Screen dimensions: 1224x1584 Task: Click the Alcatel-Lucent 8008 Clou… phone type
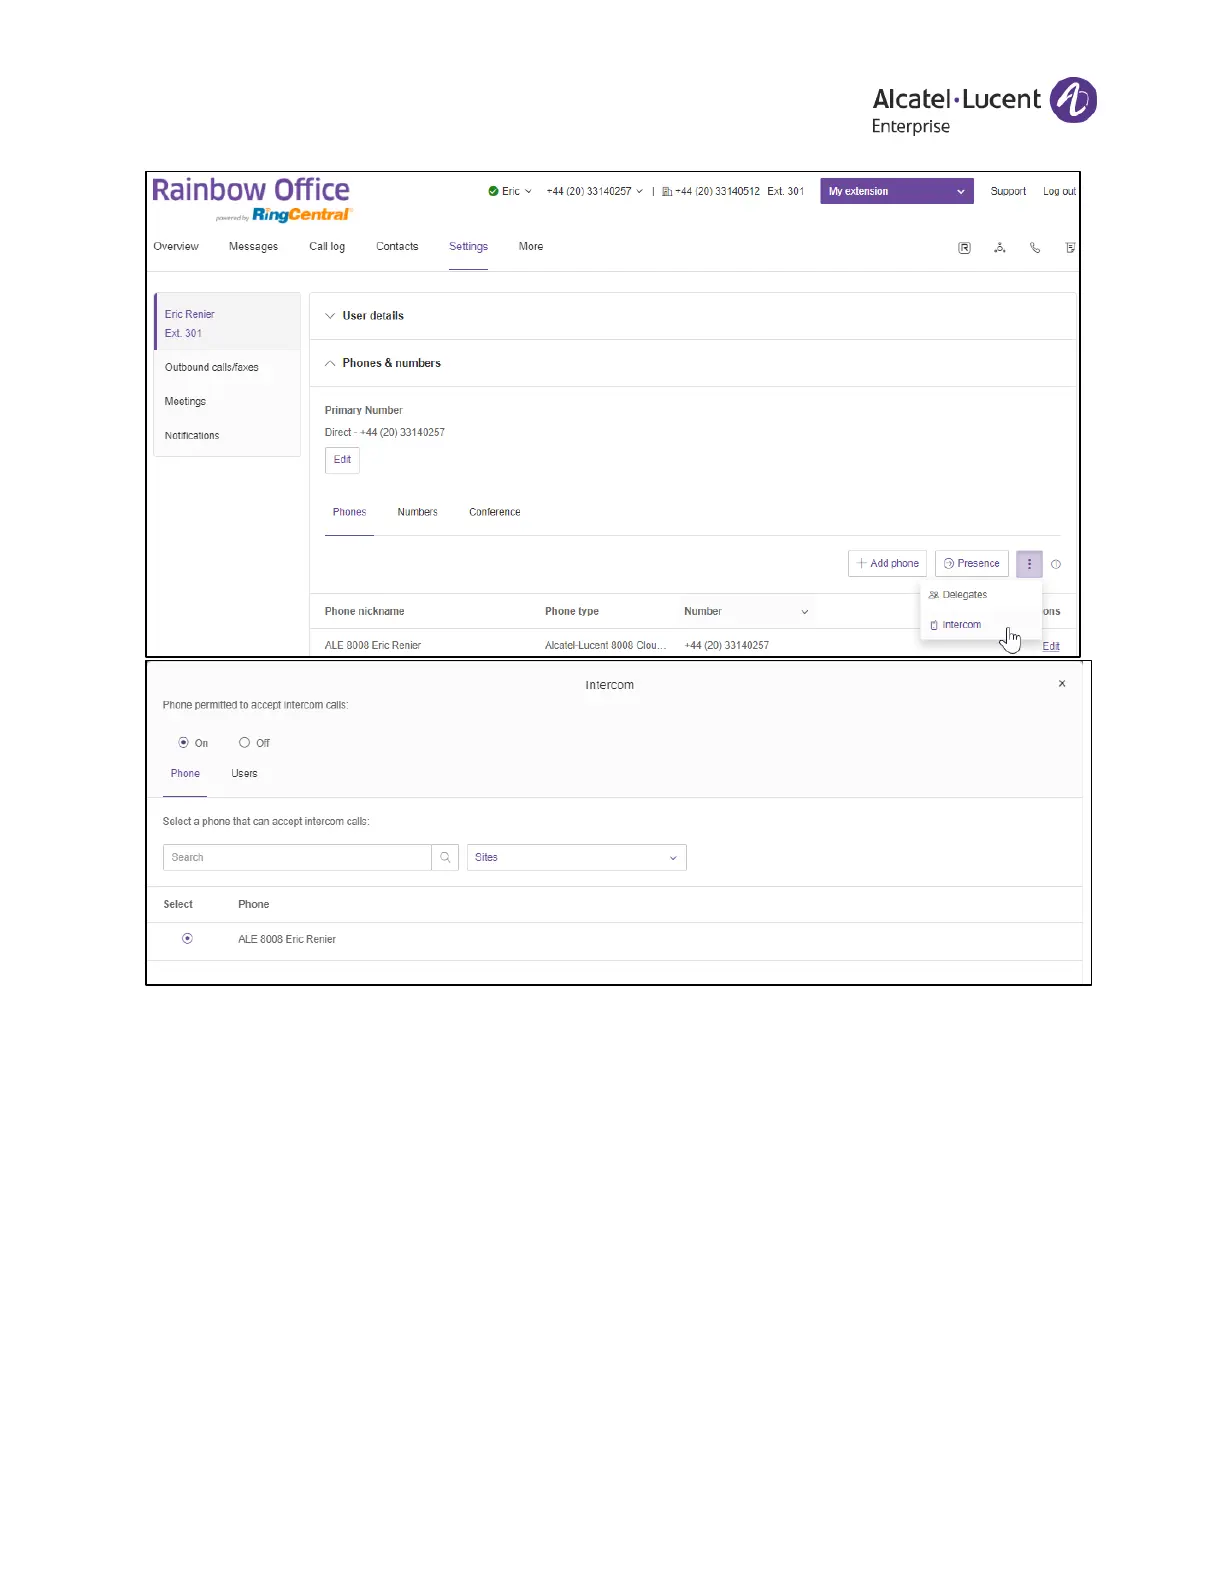(605, 646)
